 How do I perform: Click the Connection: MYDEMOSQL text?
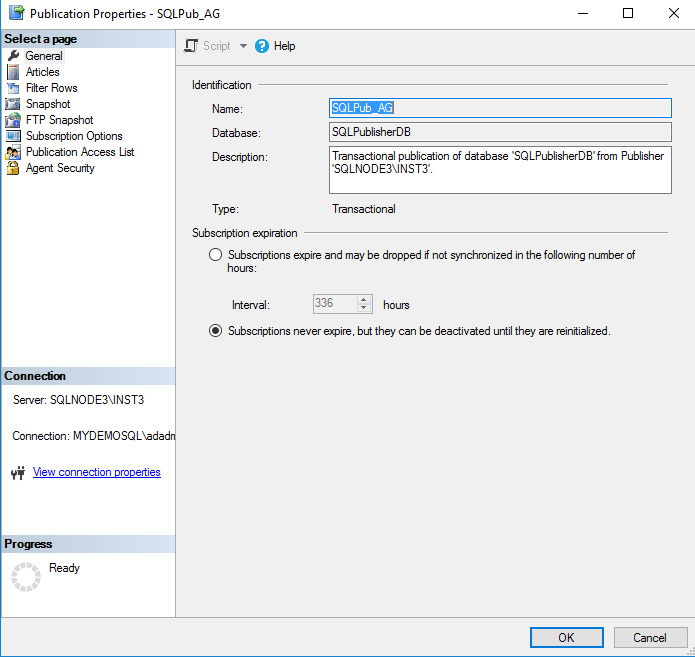(94, 436)
